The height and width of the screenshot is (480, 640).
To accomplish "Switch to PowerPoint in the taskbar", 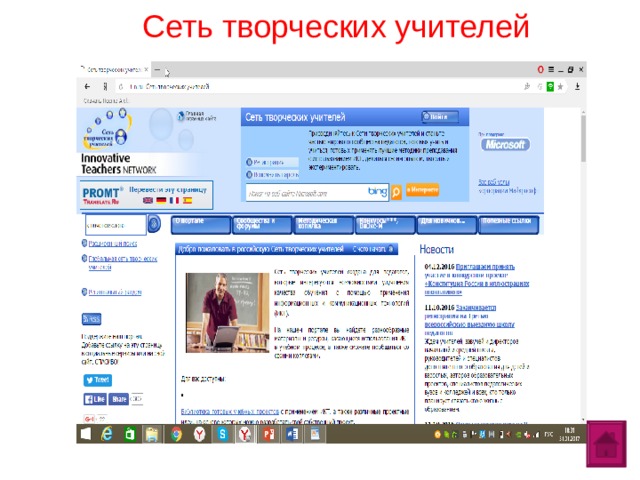I will click(269, 434).
